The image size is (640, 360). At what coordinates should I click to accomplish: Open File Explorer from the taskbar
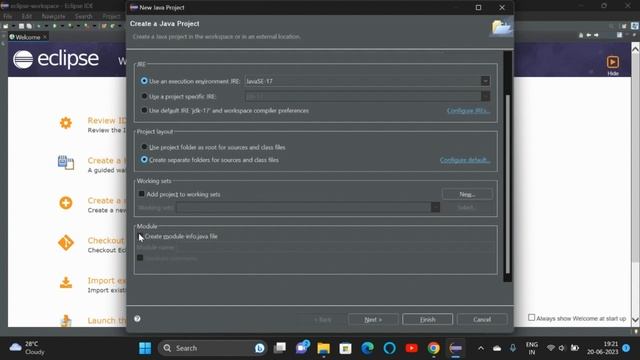coord(323,348)
